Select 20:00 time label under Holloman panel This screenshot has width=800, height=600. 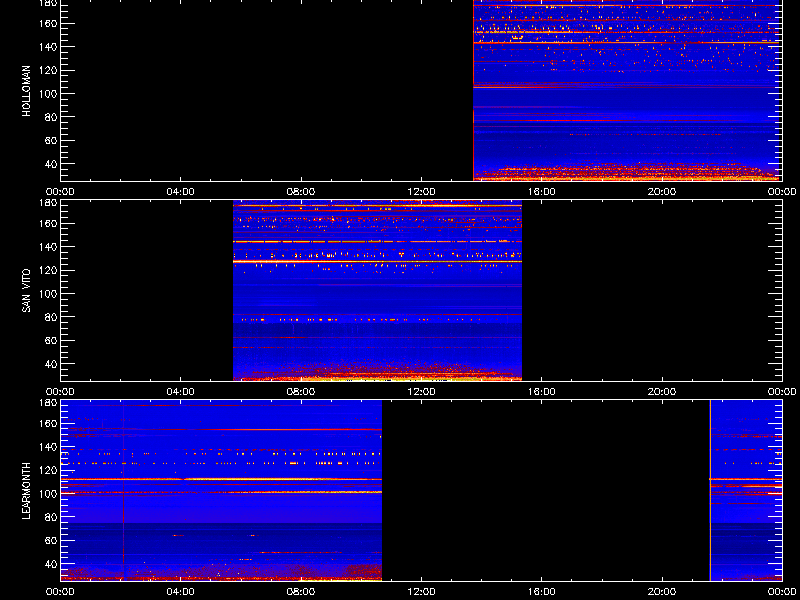pyautogui.click(x=662, y=192)
